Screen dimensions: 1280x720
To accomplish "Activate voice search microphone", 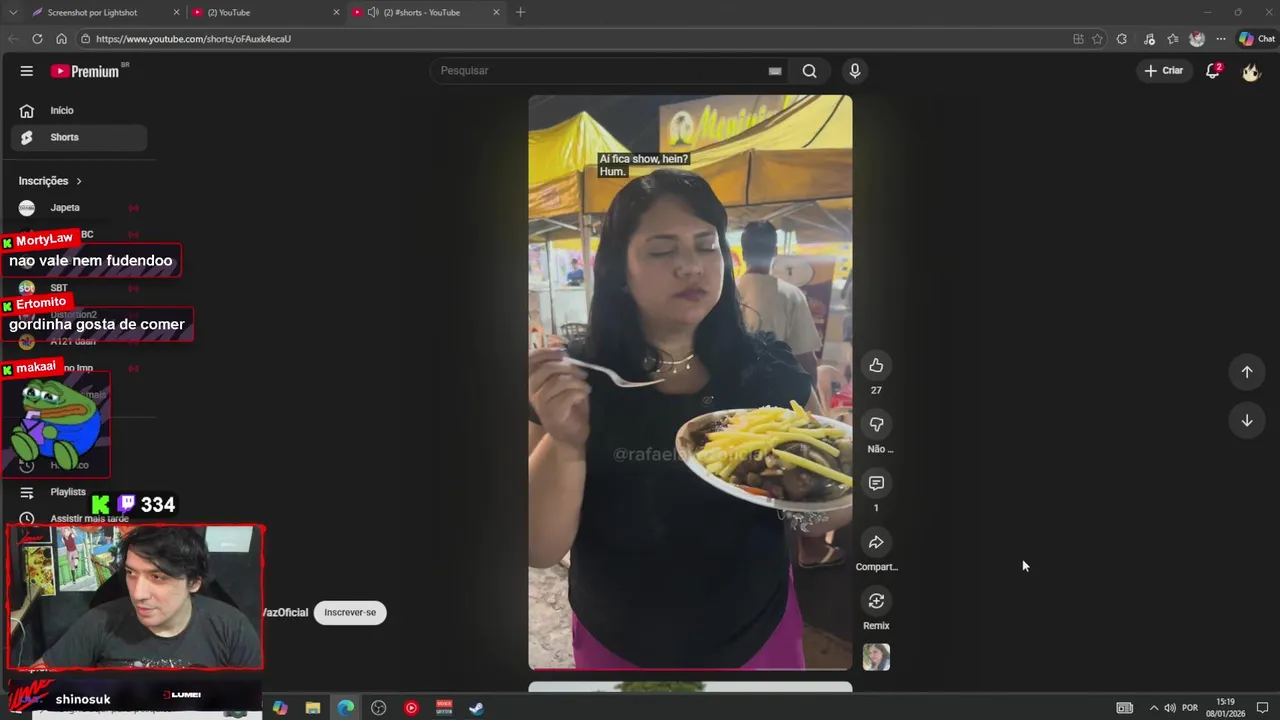I will [x=854, y=71].
